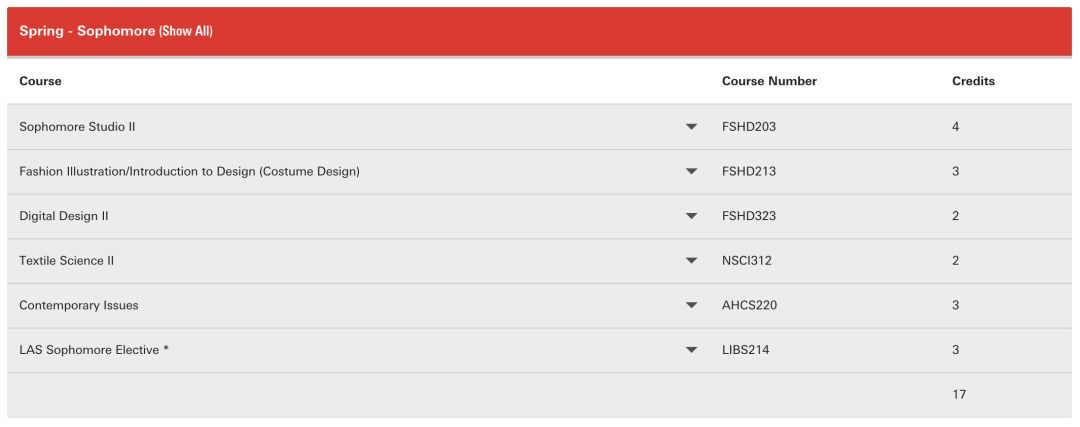Screen dimensions: 1080x427
Task: Open the Contemporary Issues course title
Action: click(x=79, y=305)
